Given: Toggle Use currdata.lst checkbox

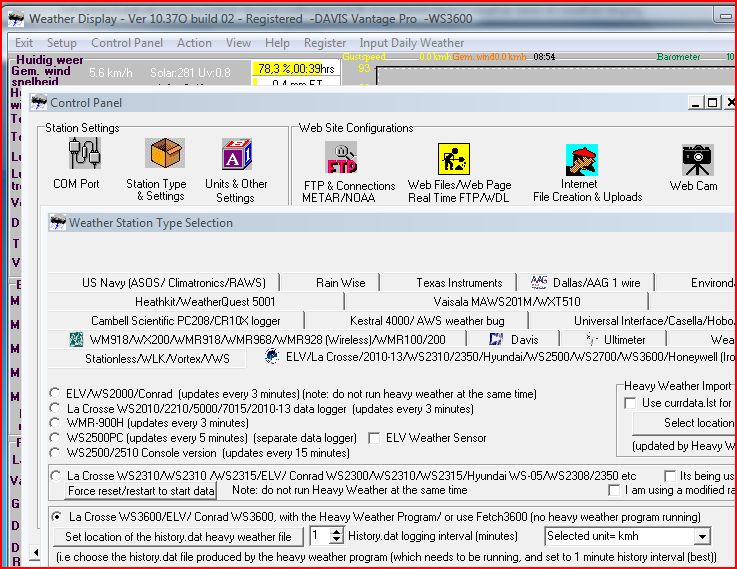Looking at the screenshot, I should point(630,403).
